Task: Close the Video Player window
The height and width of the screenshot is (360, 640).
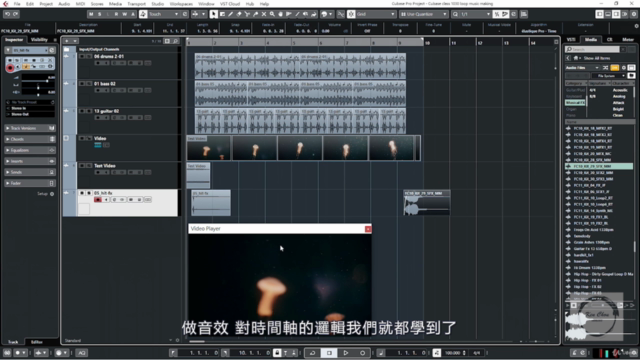Action: (x=368, y=229)
